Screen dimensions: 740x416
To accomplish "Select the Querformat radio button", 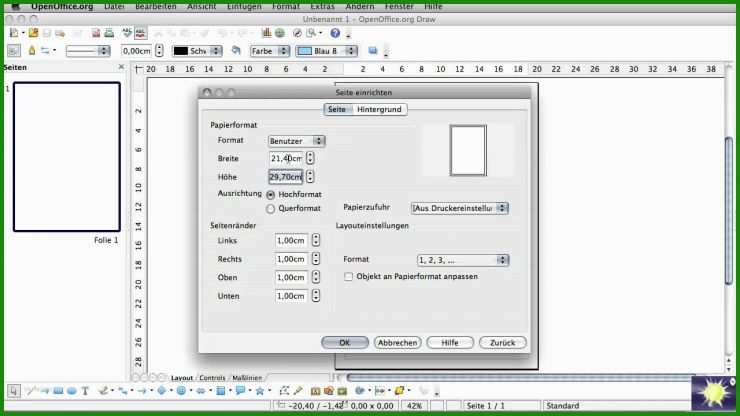I will 270,209.
